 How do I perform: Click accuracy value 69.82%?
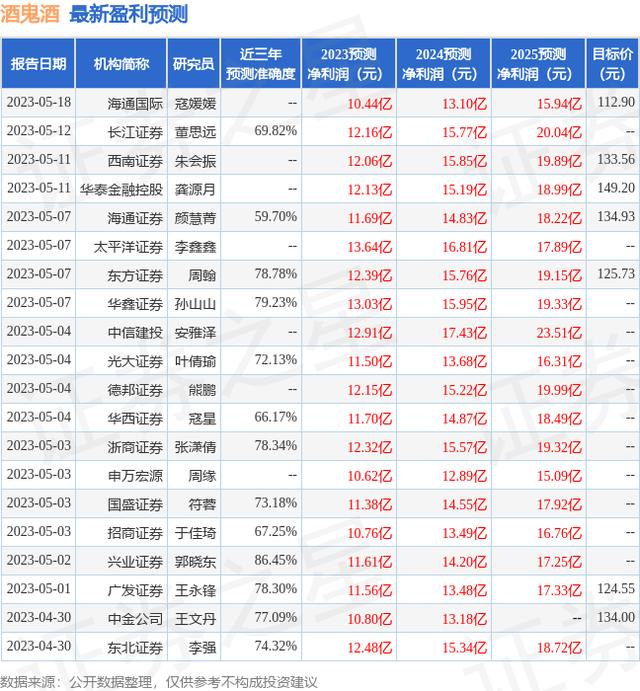275,131
